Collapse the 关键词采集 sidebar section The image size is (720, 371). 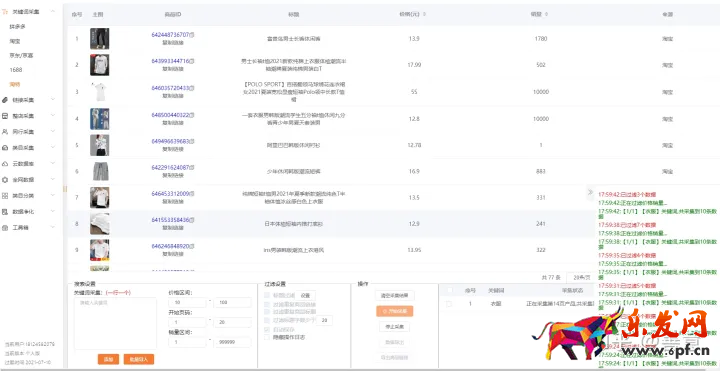[53, 11]
